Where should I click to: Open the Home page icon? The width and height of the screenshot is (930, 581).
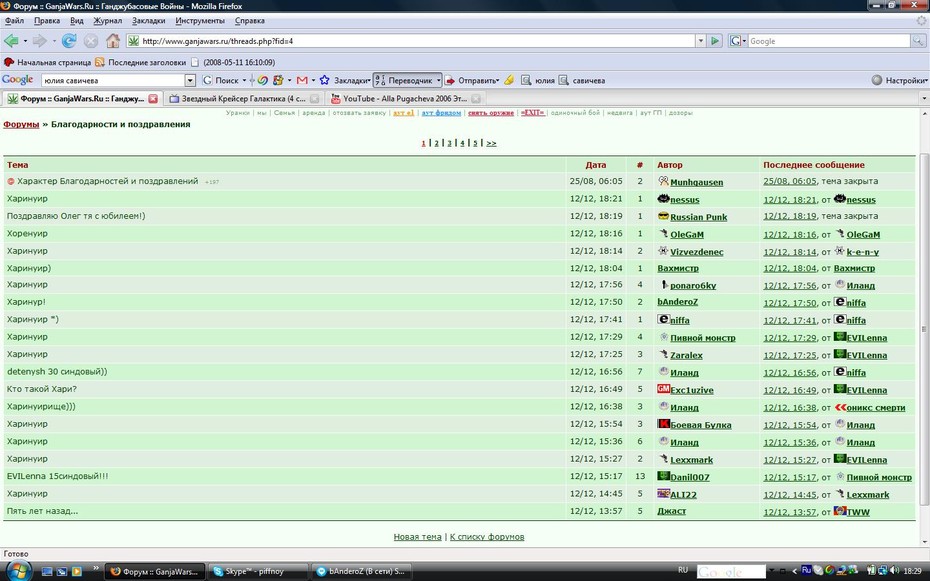(x=113, y=41)
